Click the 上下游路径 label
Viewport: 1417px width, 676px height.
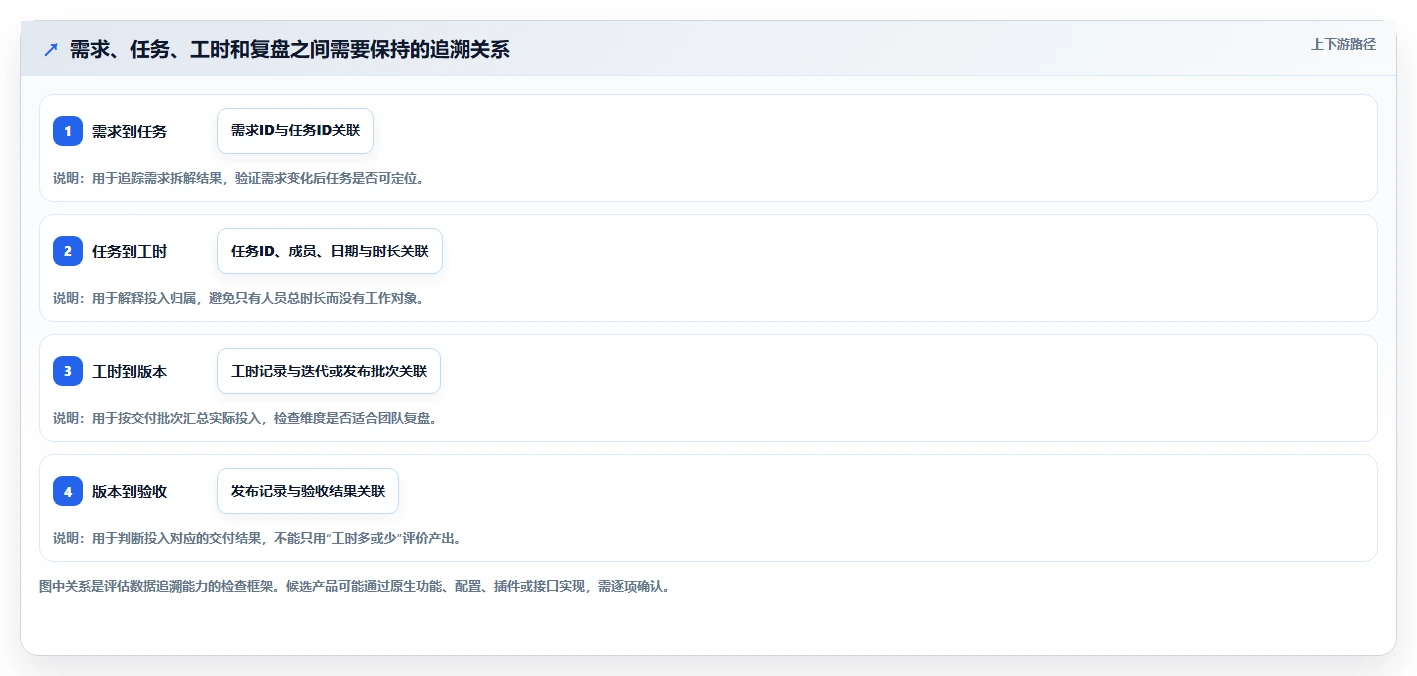(1343, 44)
